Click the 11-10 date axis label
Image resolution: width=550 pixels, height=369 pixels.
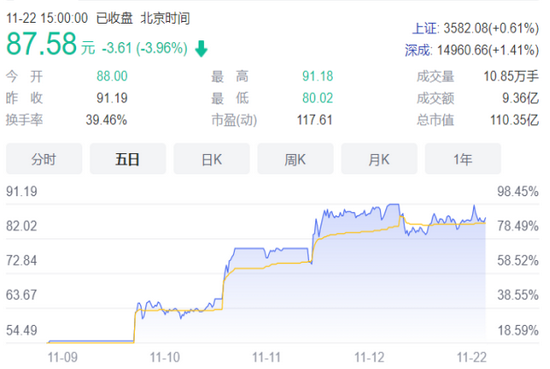[x=165, y=357]
